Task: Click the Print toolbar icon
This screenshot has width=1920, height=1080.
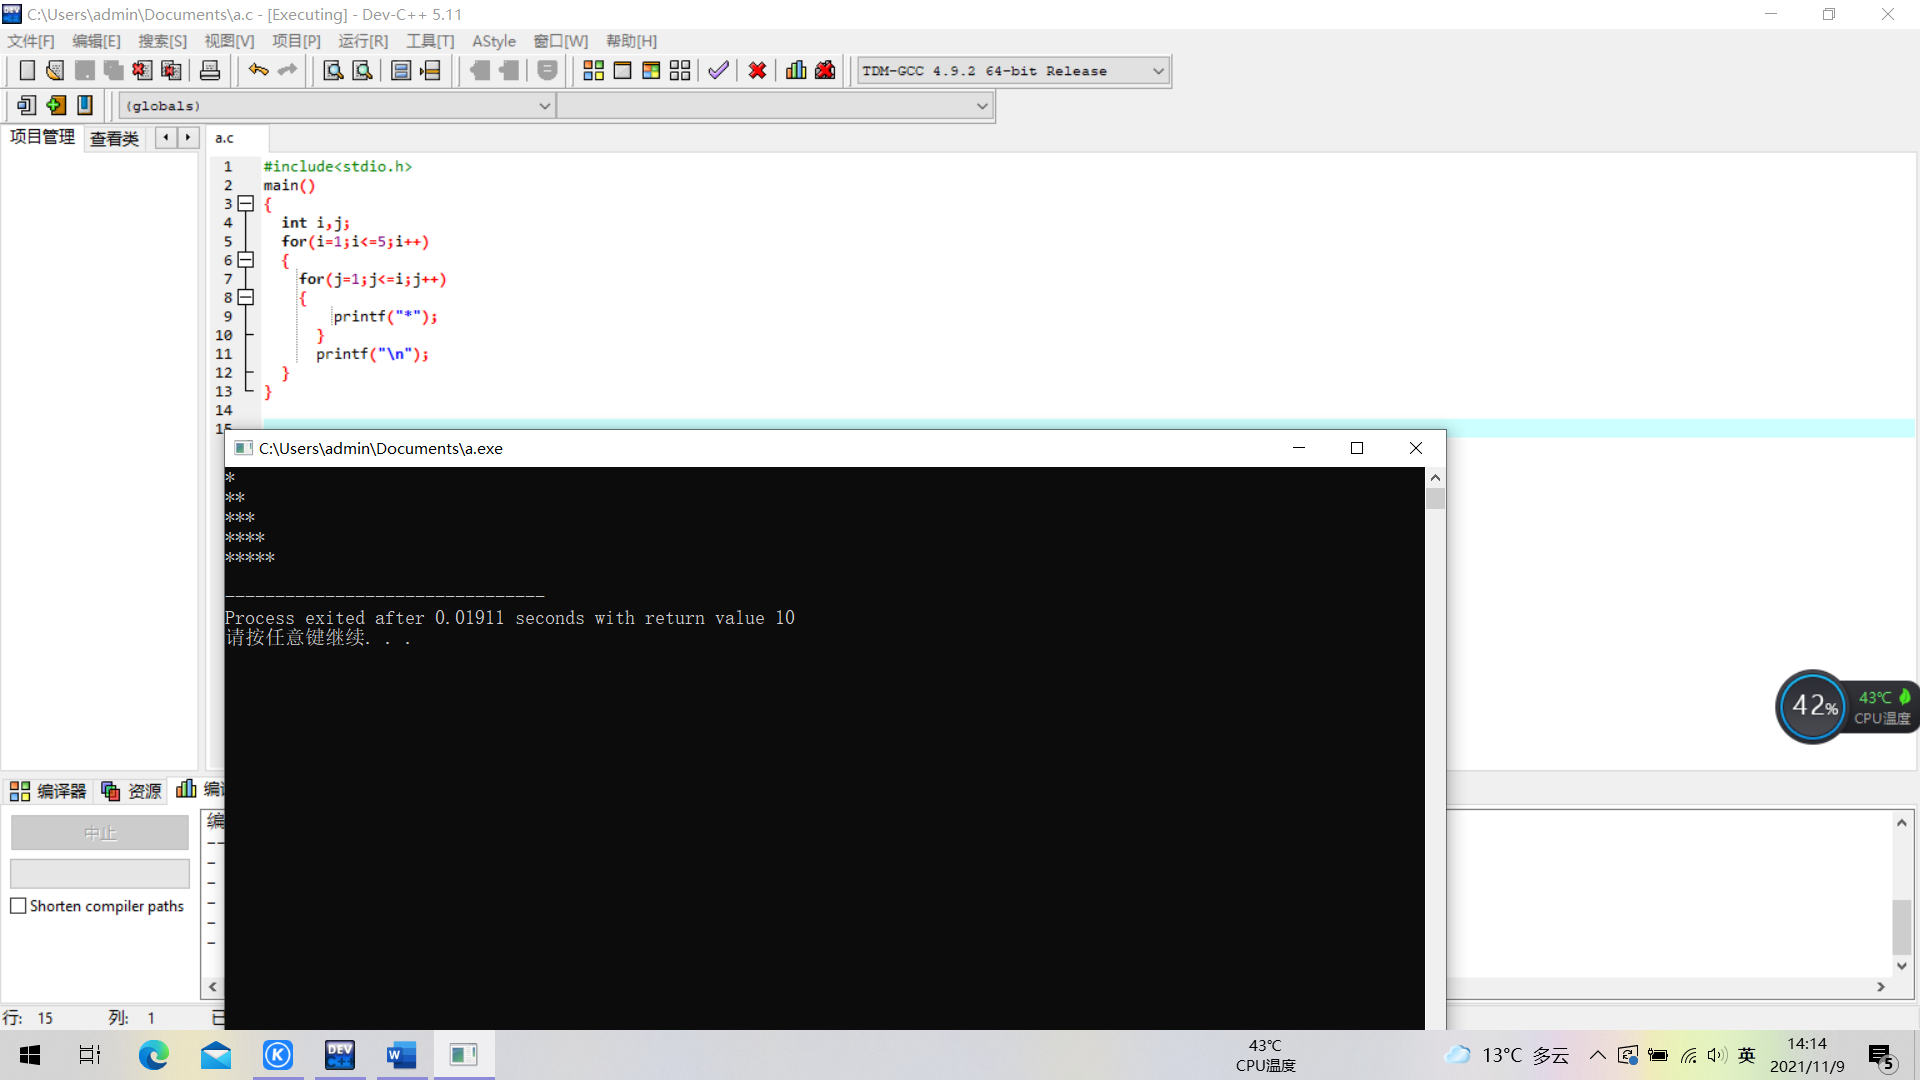Action: pos(210,71)
